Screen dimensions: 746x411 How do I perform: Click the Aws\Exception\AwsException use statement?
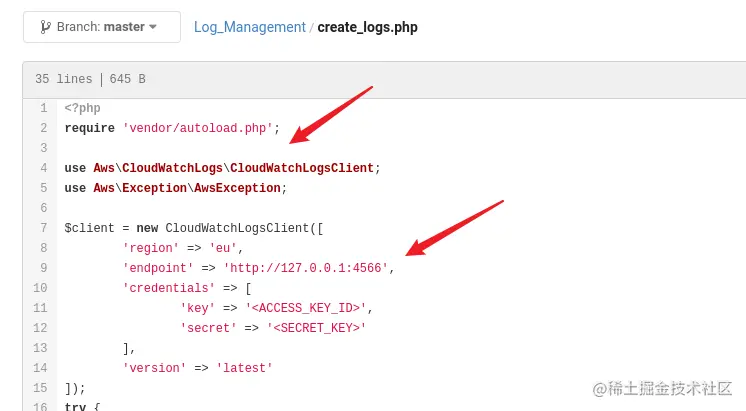176,188
